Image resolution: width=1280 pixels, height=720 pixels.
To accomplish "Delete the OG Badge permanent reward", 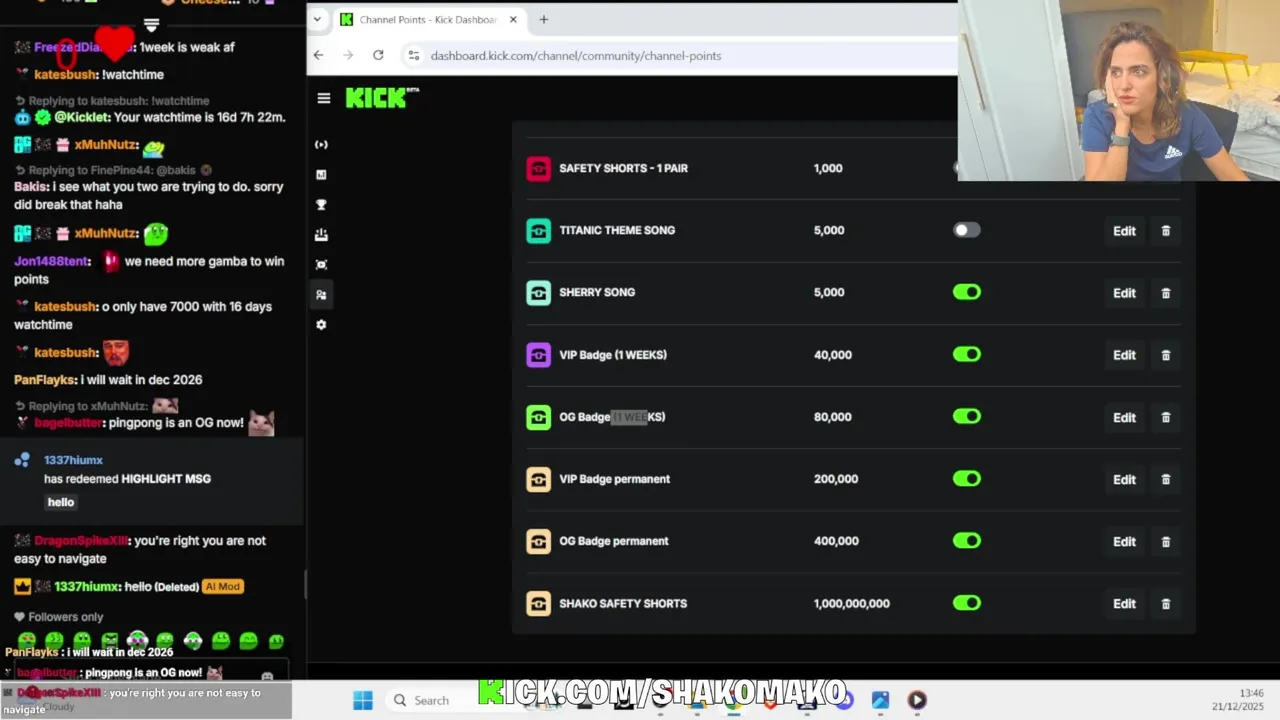I will [x=1165, y=541].
